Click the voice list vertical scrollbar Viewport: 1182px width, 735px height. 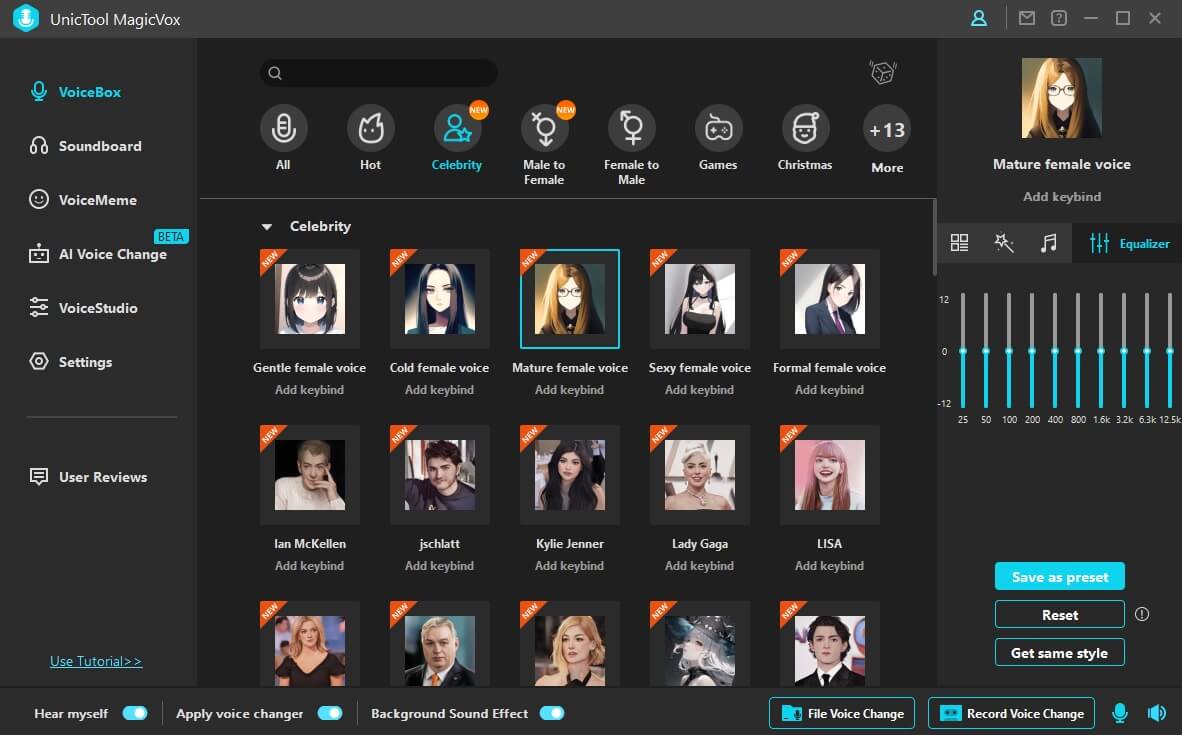[935, 237]
